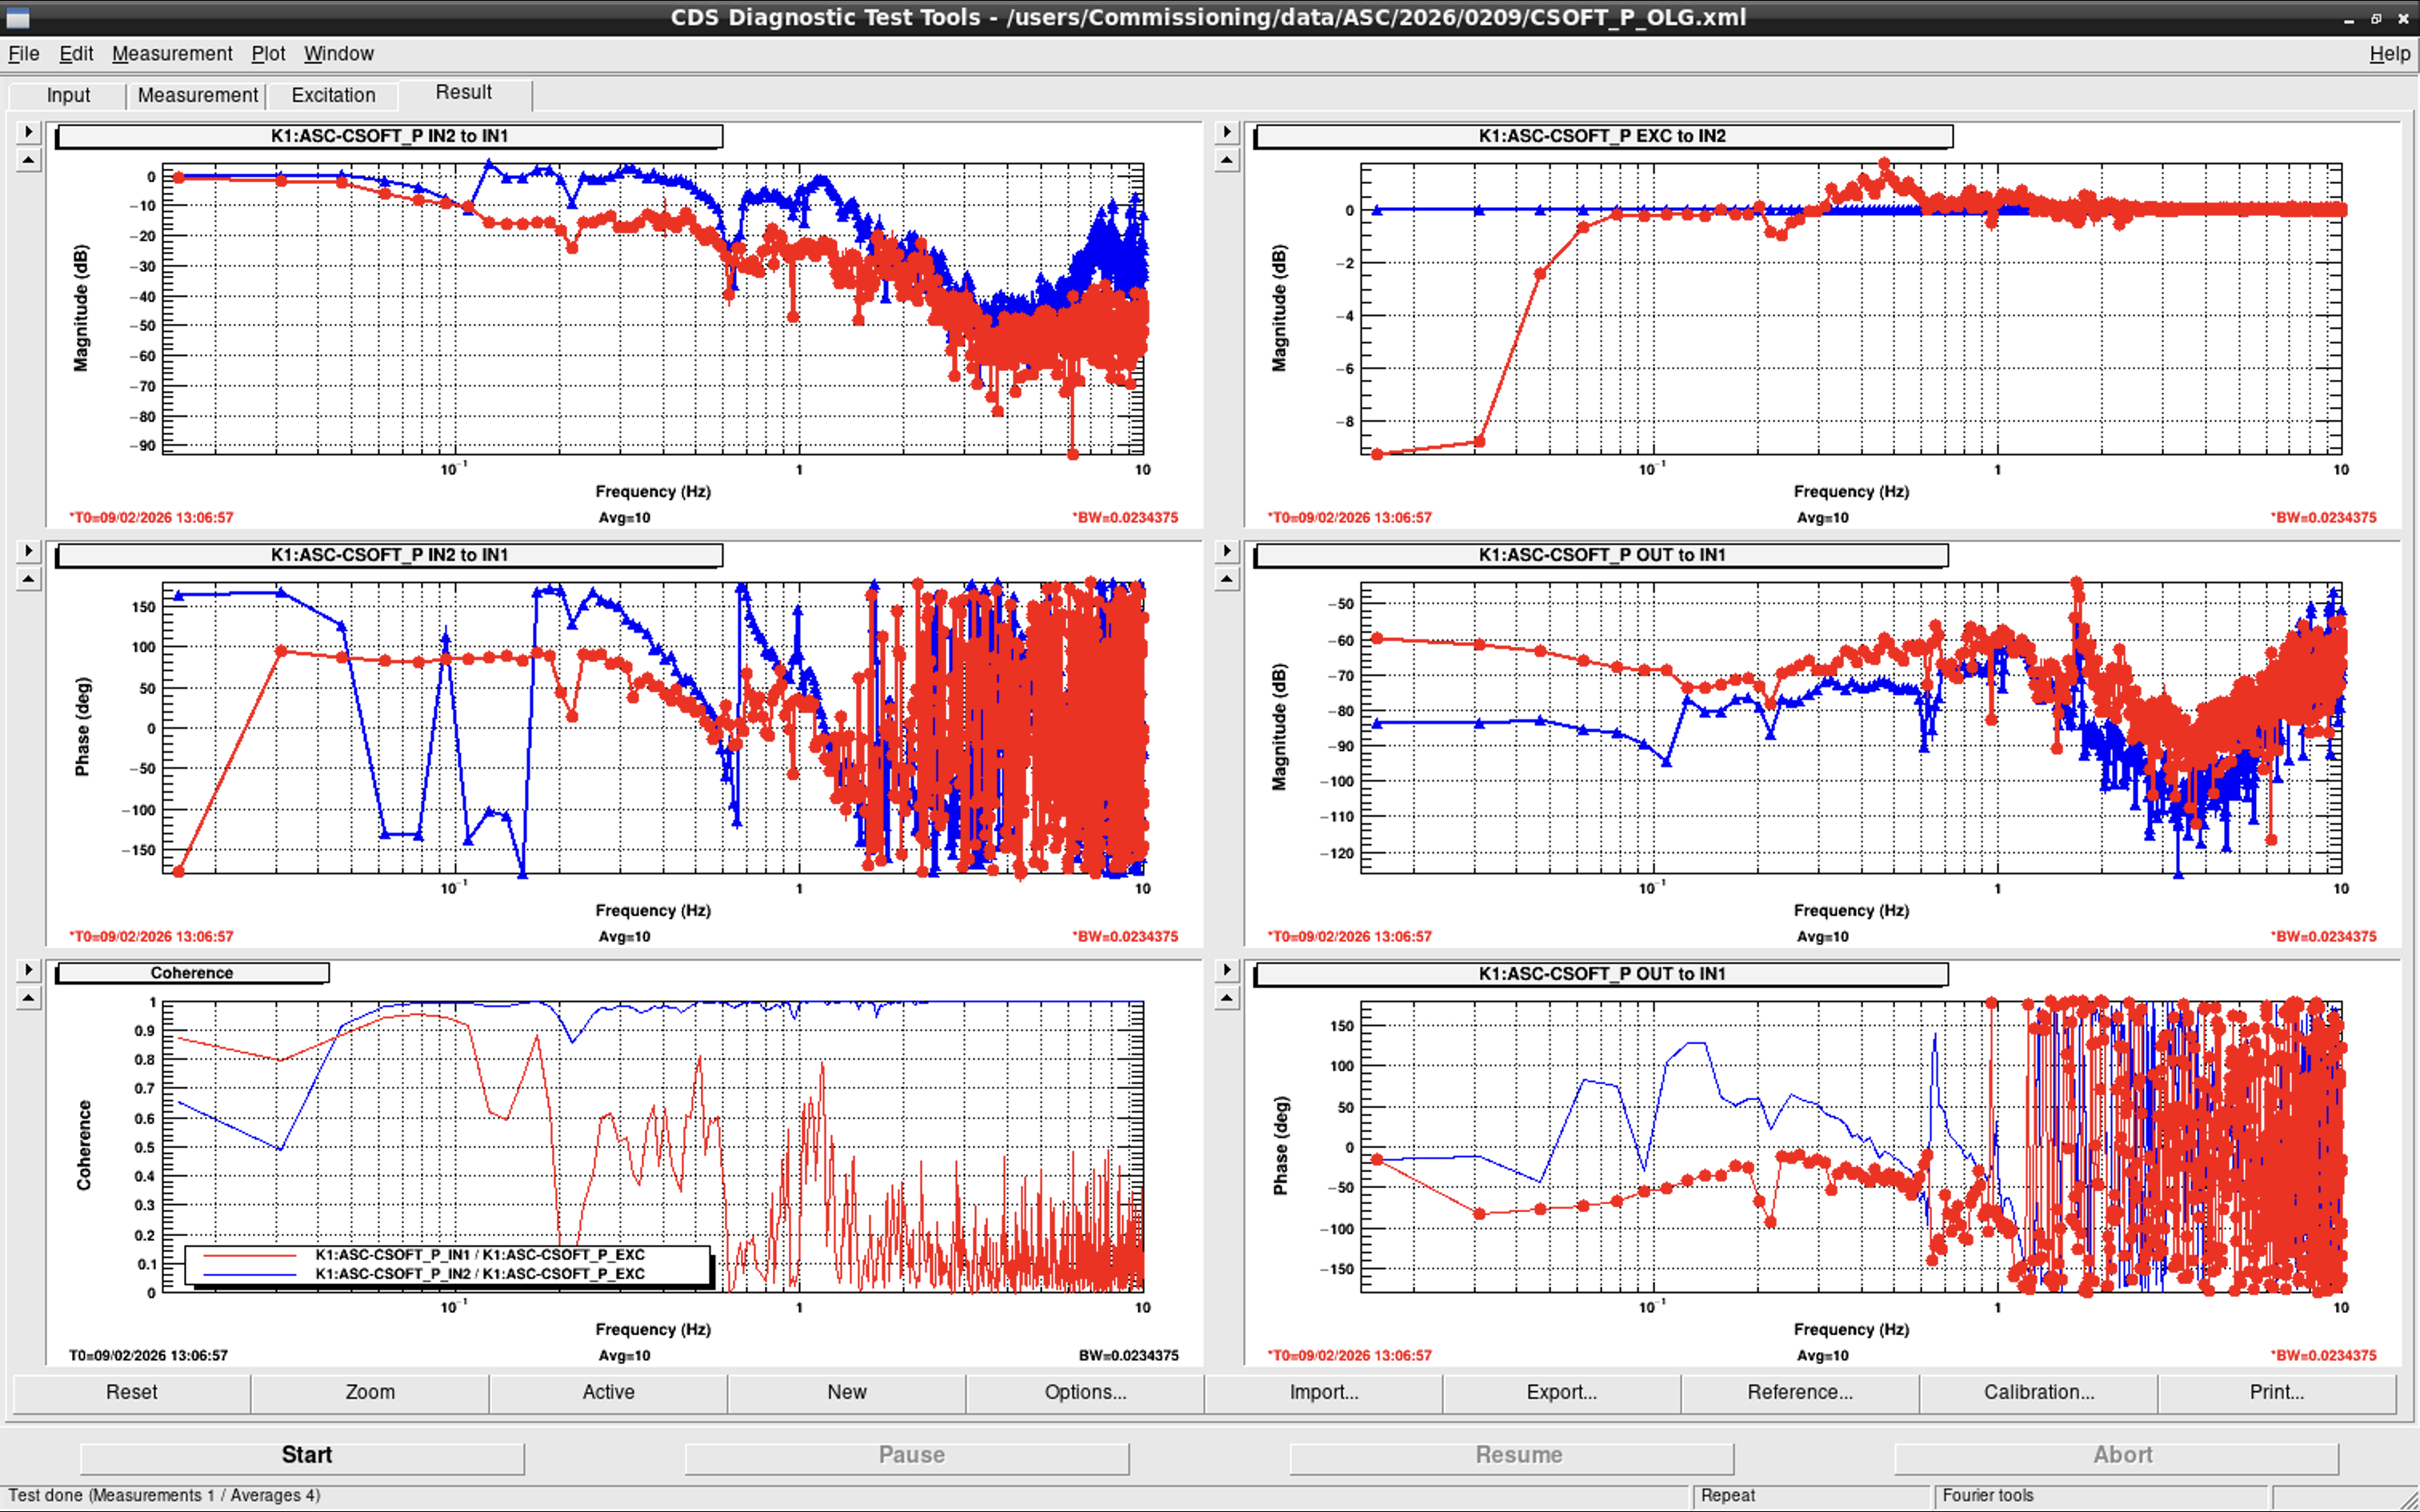This screenshot has height=1512, width=2420.
Task: Click right-arrow icon beside EXC to IN2 plot
Action: coord(1227,131)
